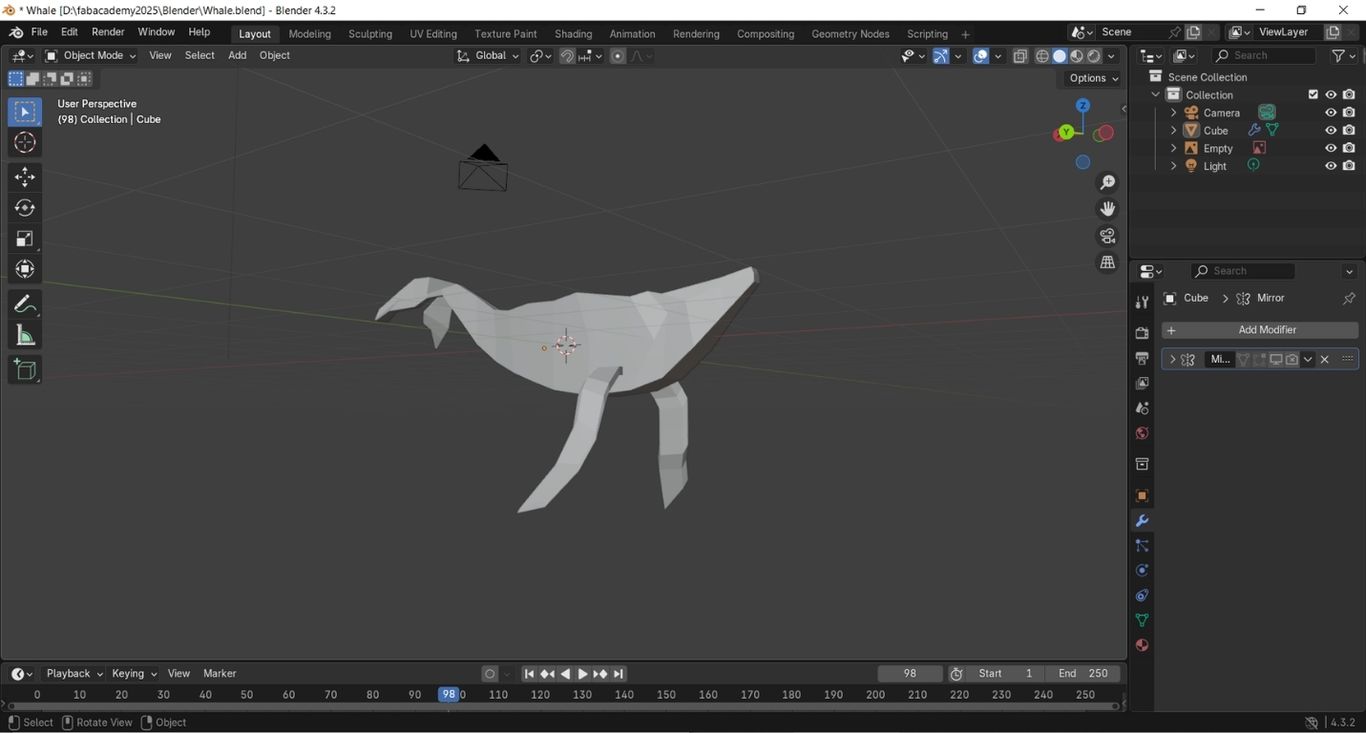1366x733 pixels.
Task: Expand the Mirror modifier panel
Action: [x=1172, y=359]
